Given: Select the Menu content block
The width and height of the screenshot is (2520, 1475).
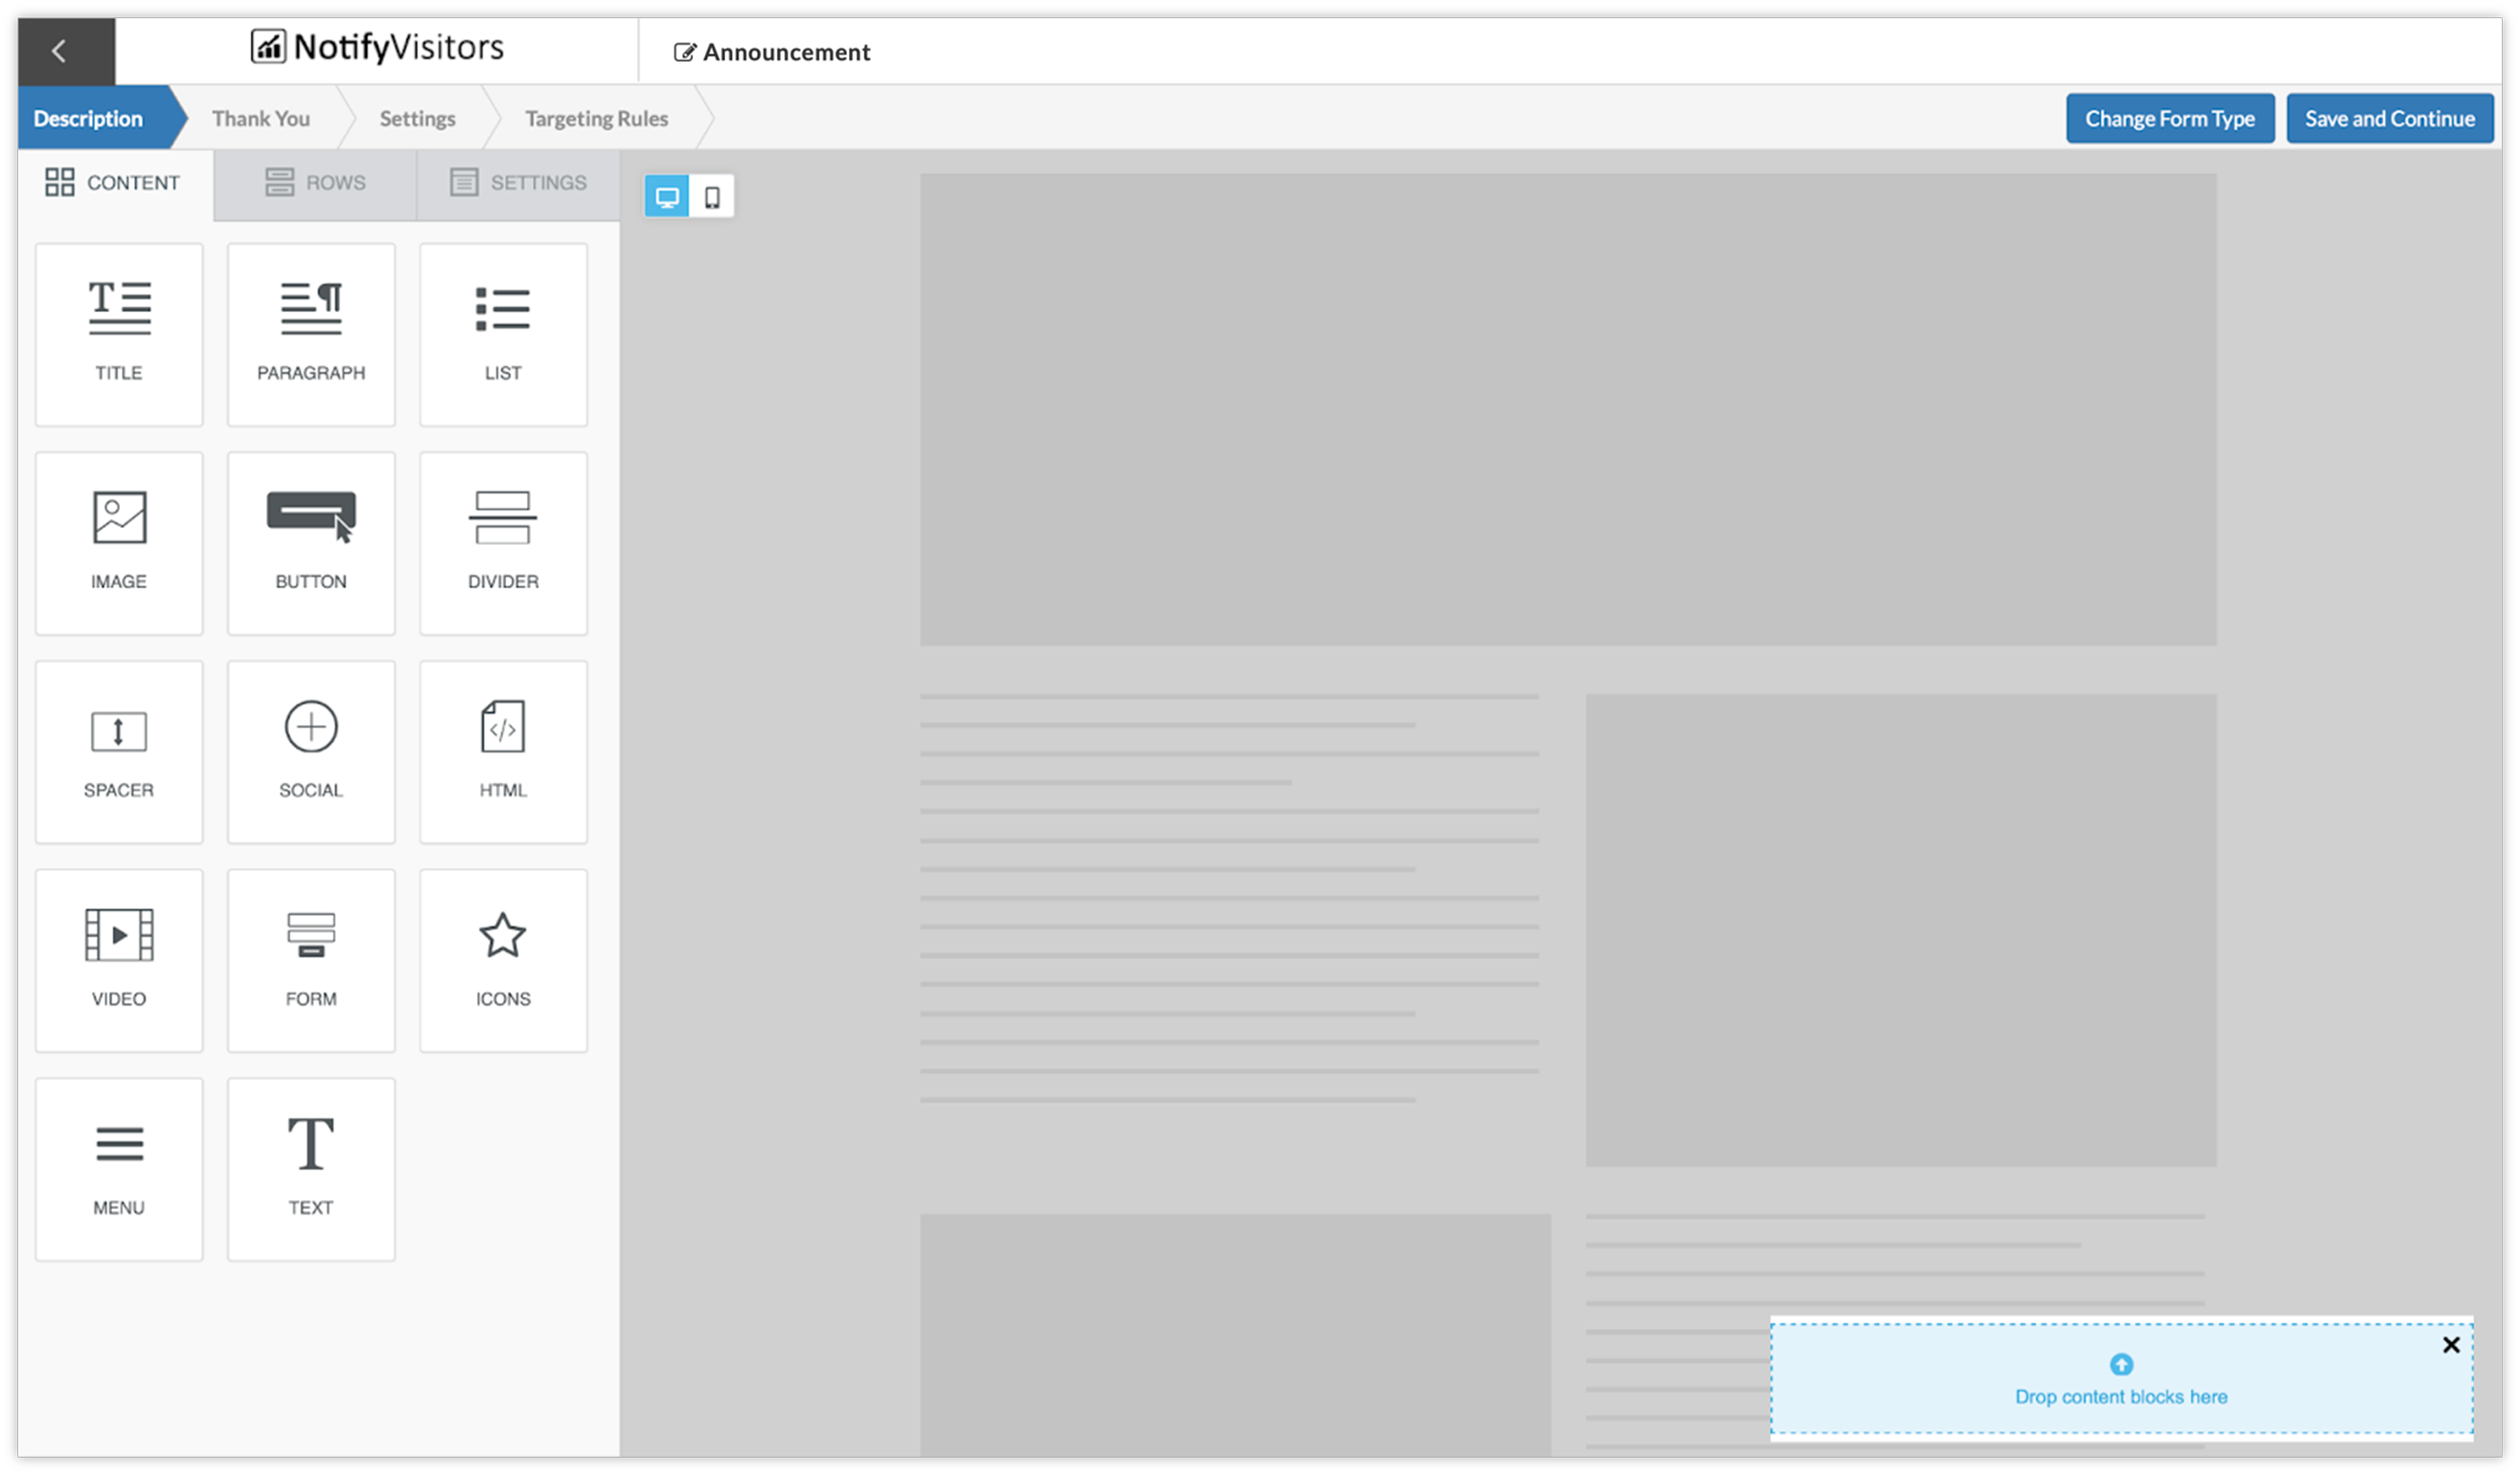Looking at the screenshot, I should (119, 1170).
